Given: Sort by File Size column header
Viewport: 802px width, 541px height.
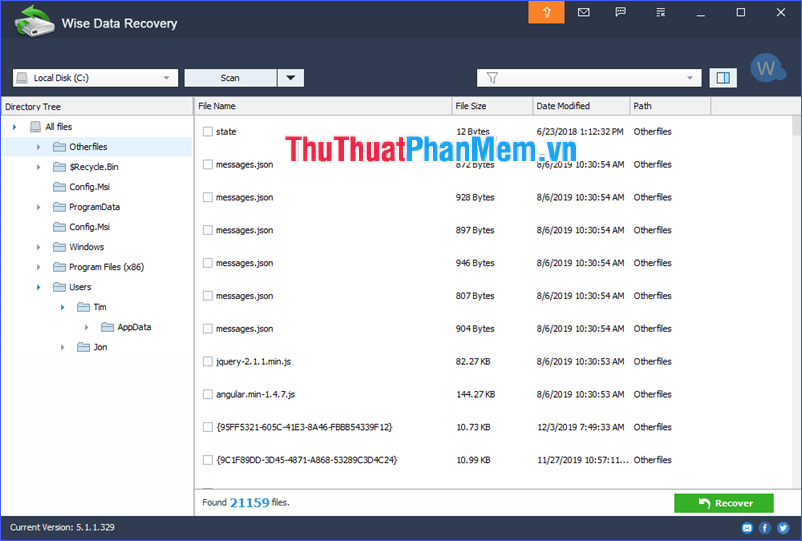Looking at the screenshot, I should (492, 106).
